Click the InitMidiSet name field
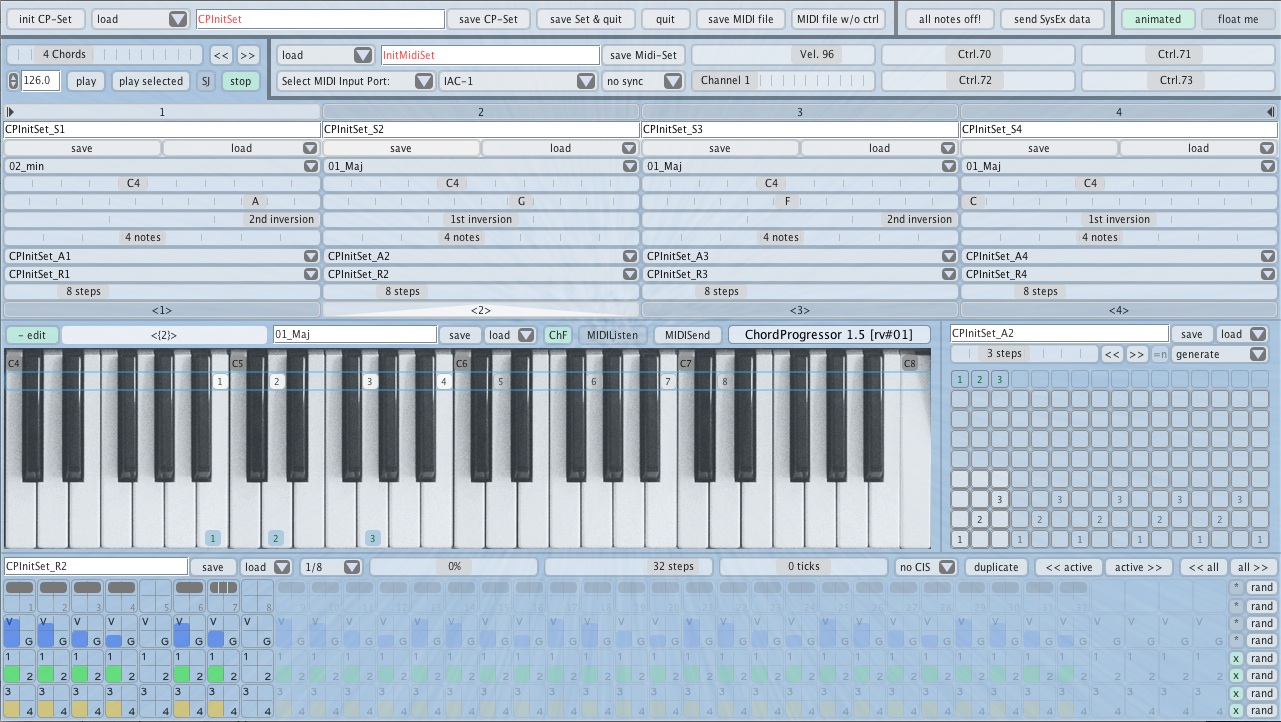This screenshot has height=722, width=1281. (490, 55)
